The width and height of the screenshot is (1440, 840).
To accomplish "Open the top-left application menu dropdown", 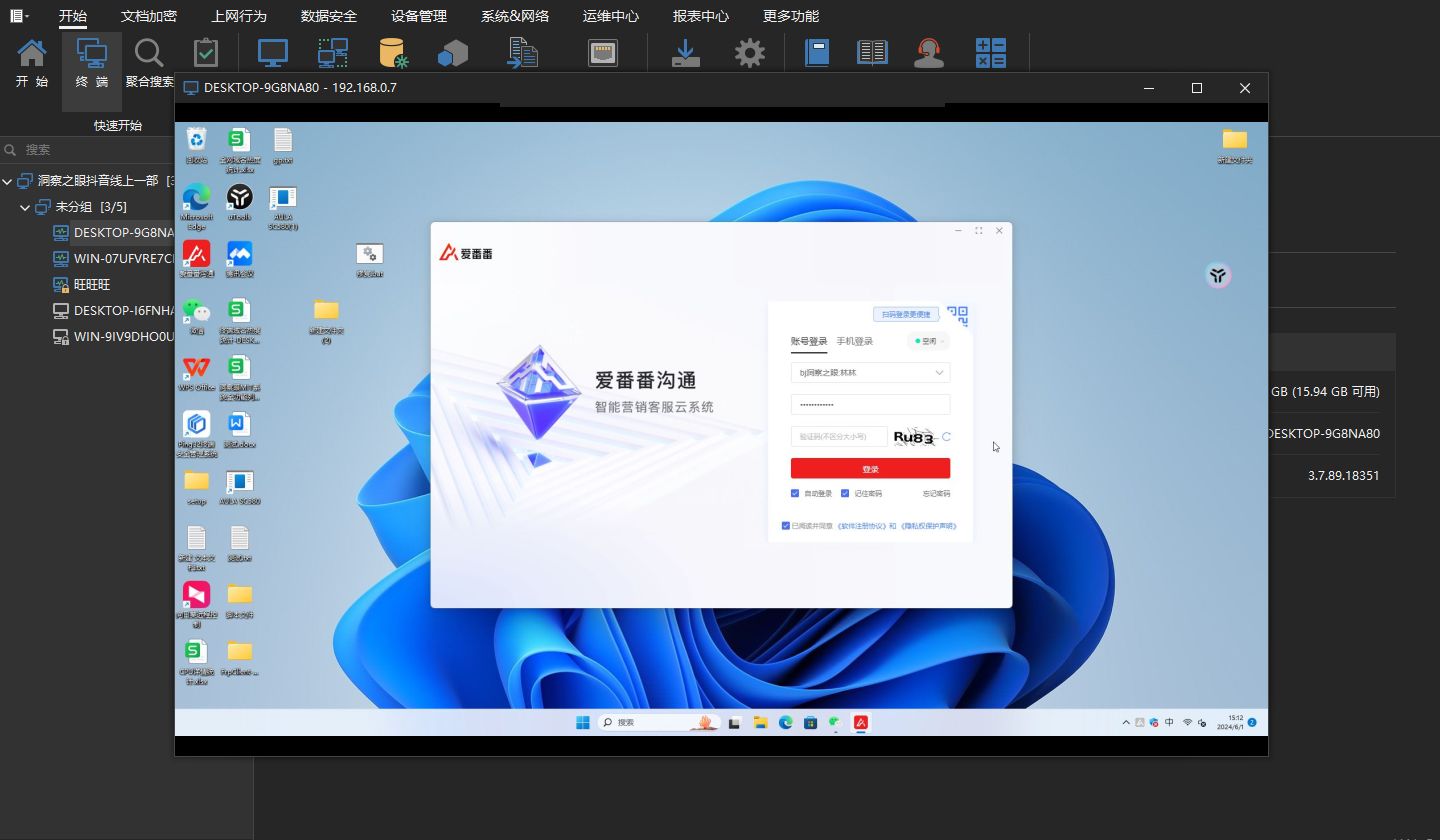I will 19,16.
